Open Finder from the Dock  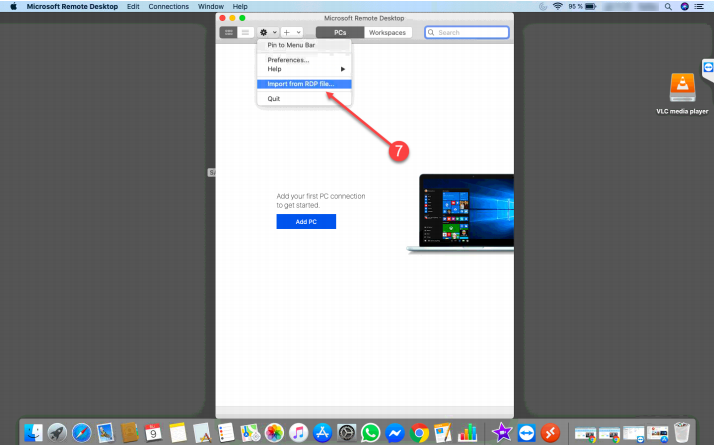[x=35, y=432]
